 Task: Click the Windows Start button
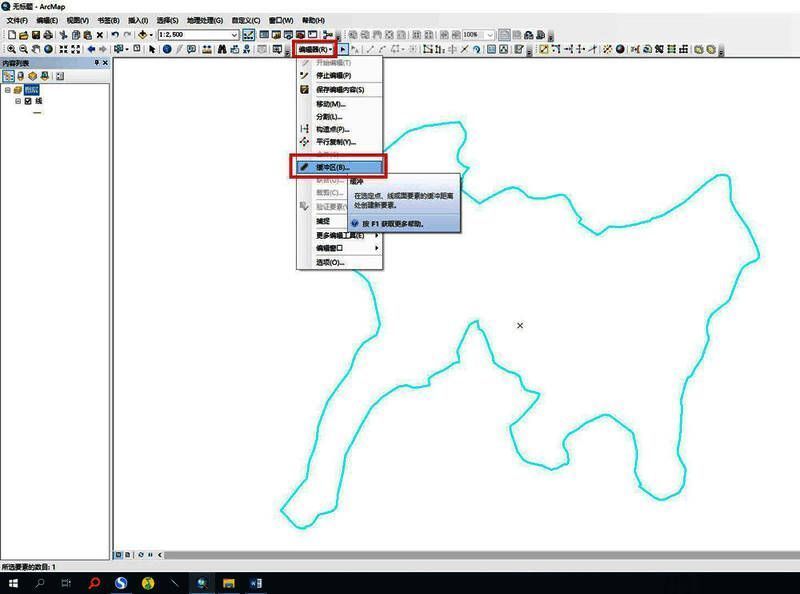[12, 583]
